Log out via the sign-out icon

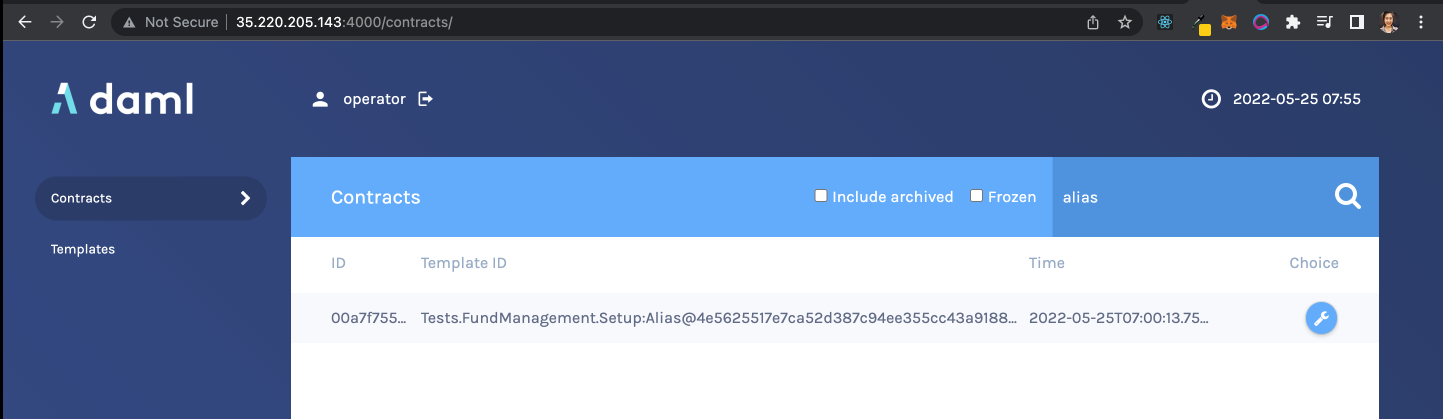tap(425, 99)
